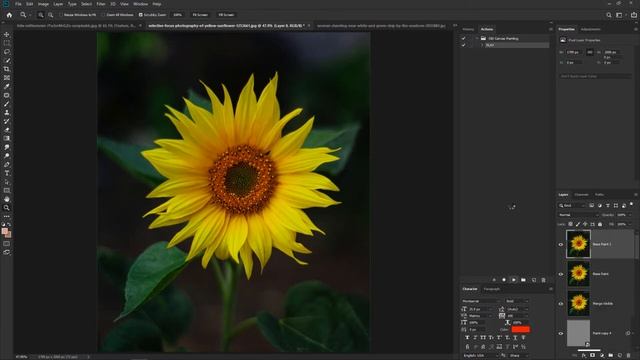Click the Fit Screen button
Image resolution: width=640 pixels, height=360 pixels.
point(200,15)
